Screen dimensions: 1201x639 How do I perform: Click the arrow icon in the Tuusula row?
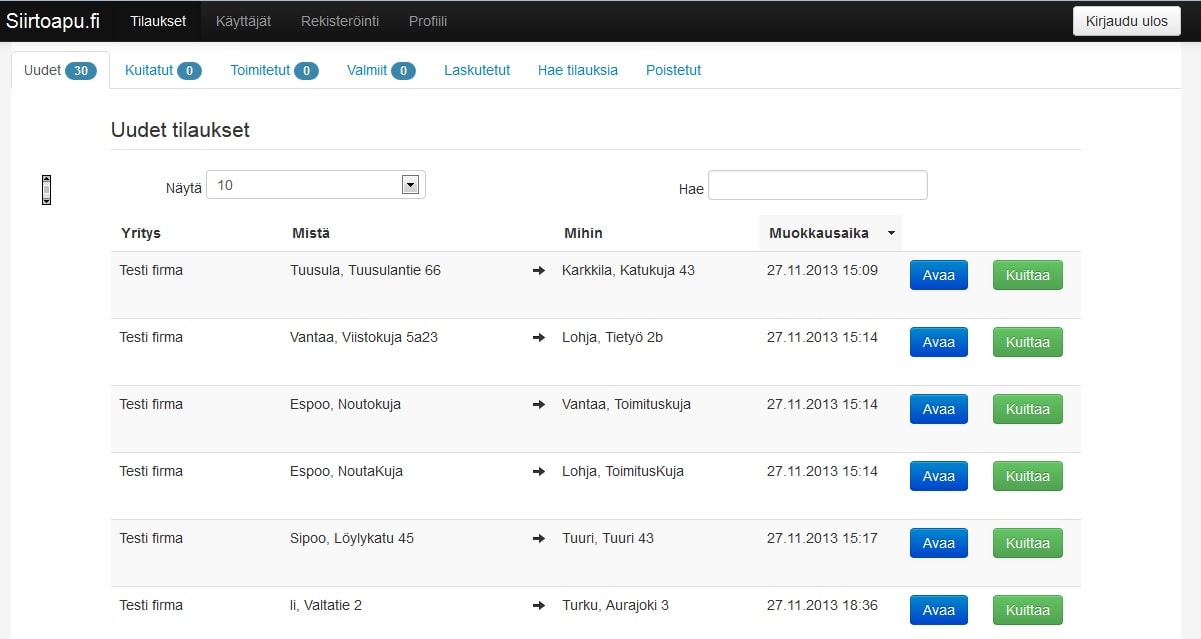tap(539, 271)
